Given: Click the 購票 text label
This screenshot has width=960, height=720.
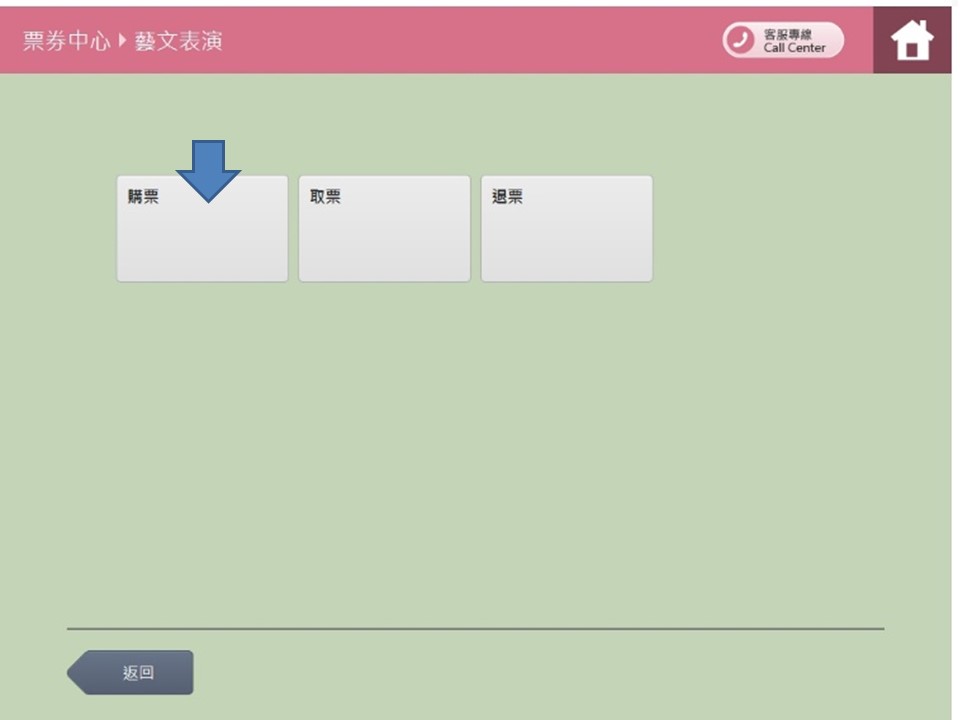Looking at the screenshot, I should pyautogui.click(x=143, y=197).
